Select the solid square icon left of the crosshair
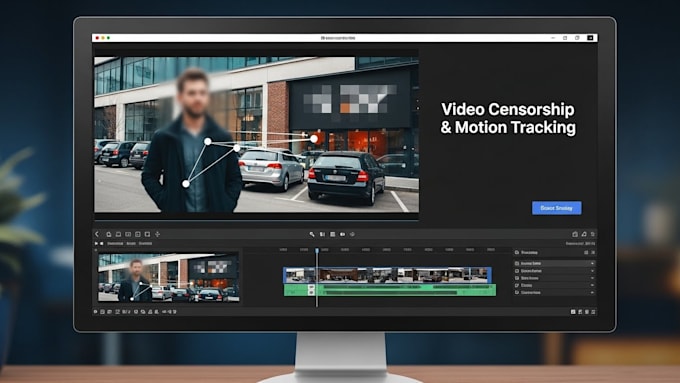This screenshot has width=680, height=383. click(147, 234)
